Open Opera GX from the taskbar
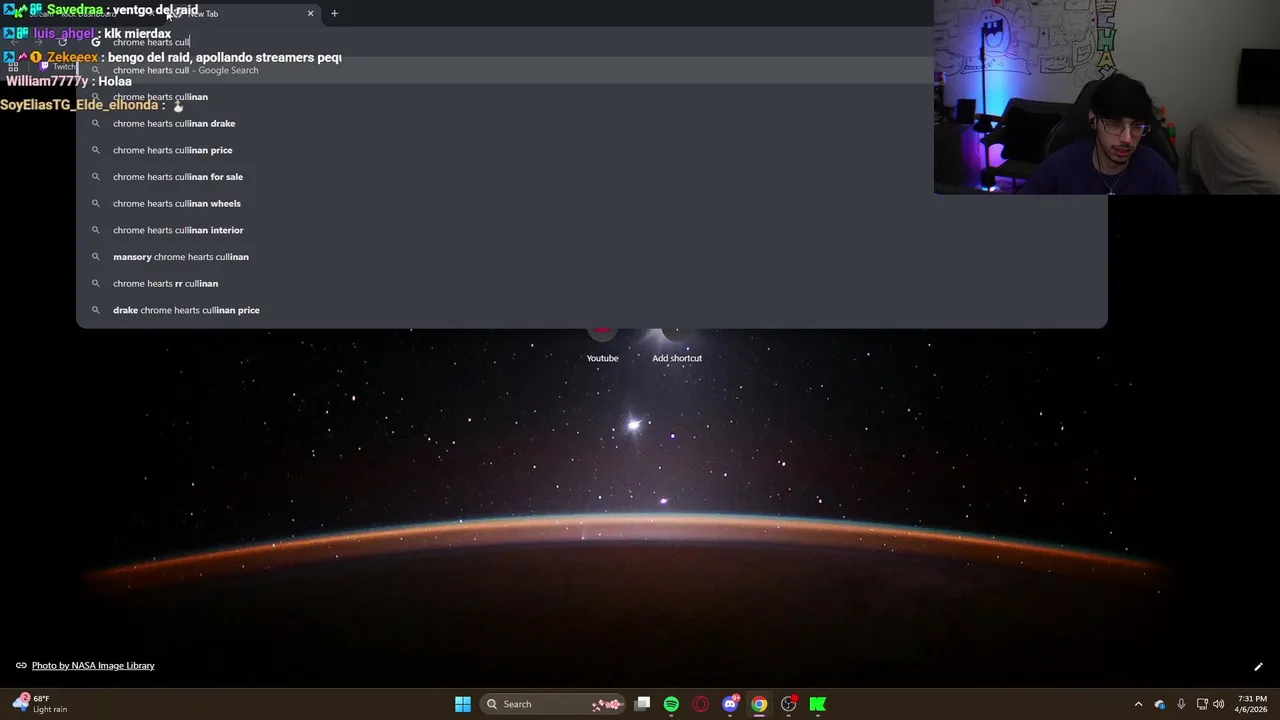Image resolution: width=1280 pixels, height=720 pixels. pos(700,704)
